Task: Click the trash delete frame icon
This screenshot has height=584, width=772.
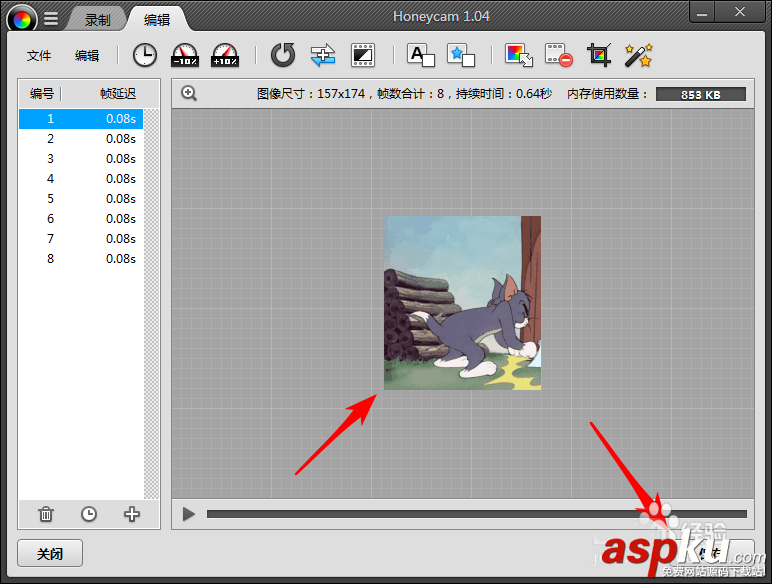Action: tap(46, 514)
